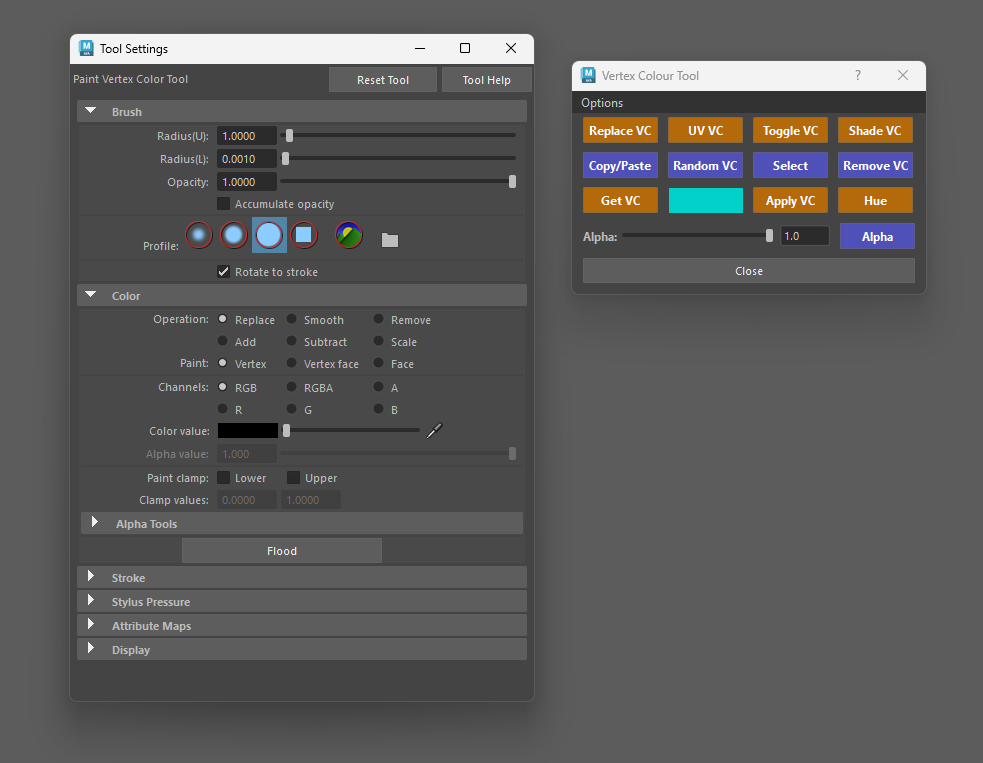This screenshot has height=763, width=983.
Task: Open the cyan color swatch
Action: click(705, 201)
